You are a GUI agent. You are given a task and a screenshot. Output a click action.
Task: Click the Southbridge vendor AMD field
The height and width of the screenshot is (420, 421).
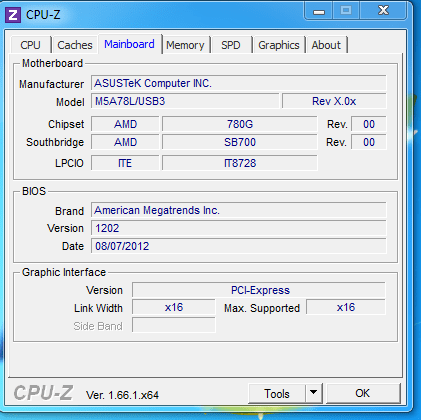pos(125,142)
